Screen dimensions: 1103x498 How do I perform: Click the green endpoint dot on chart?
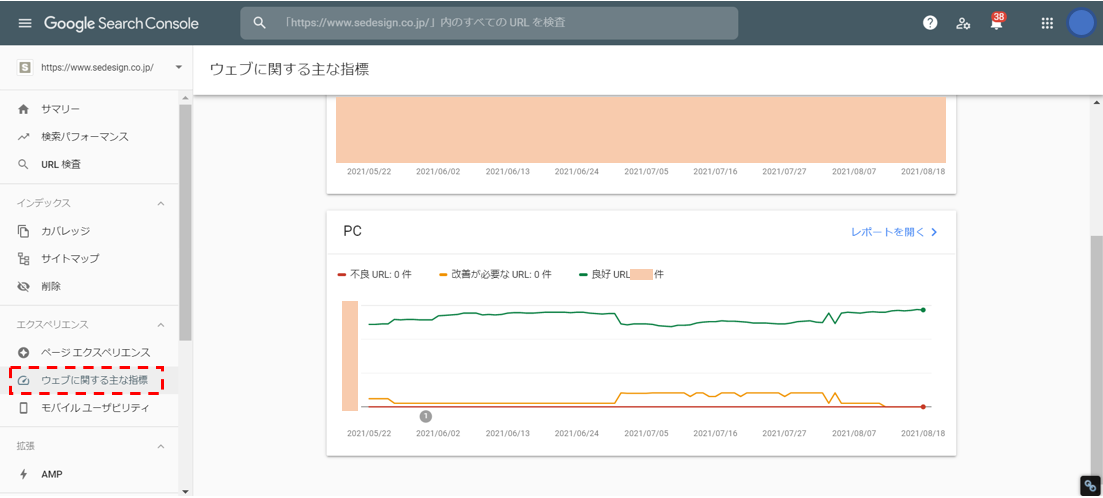pyautogui.click(x=923, y=309)
